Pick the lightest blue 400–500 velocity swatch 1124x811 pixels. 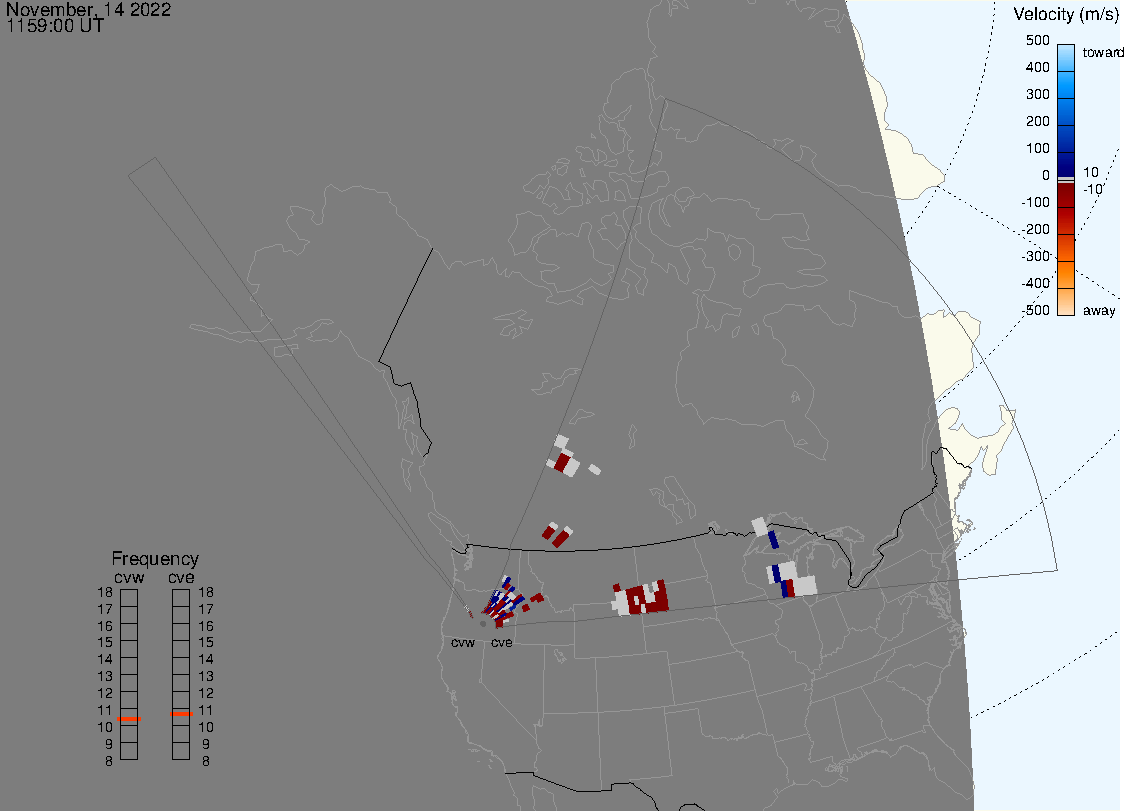(x=1066, y=58)
